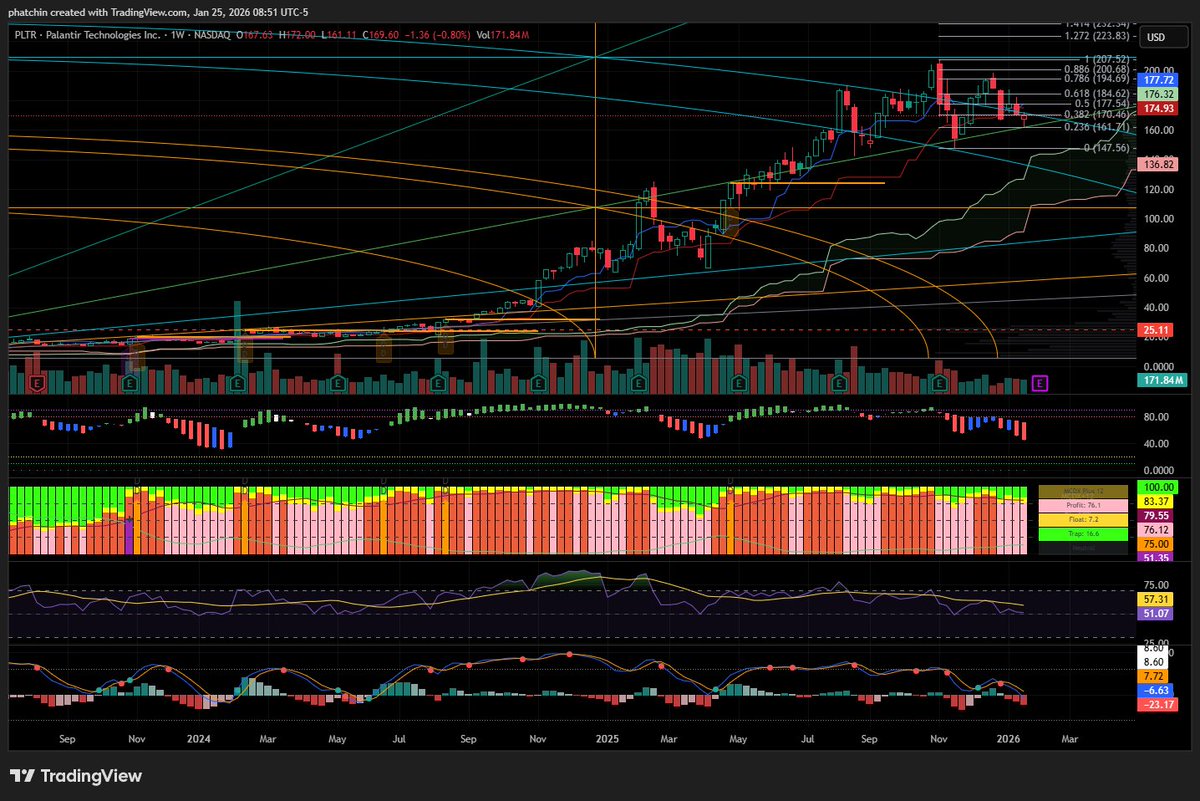
Task: Click the 0.786 (194.69) Fibonacci level
Action: tap(1098, 78)
